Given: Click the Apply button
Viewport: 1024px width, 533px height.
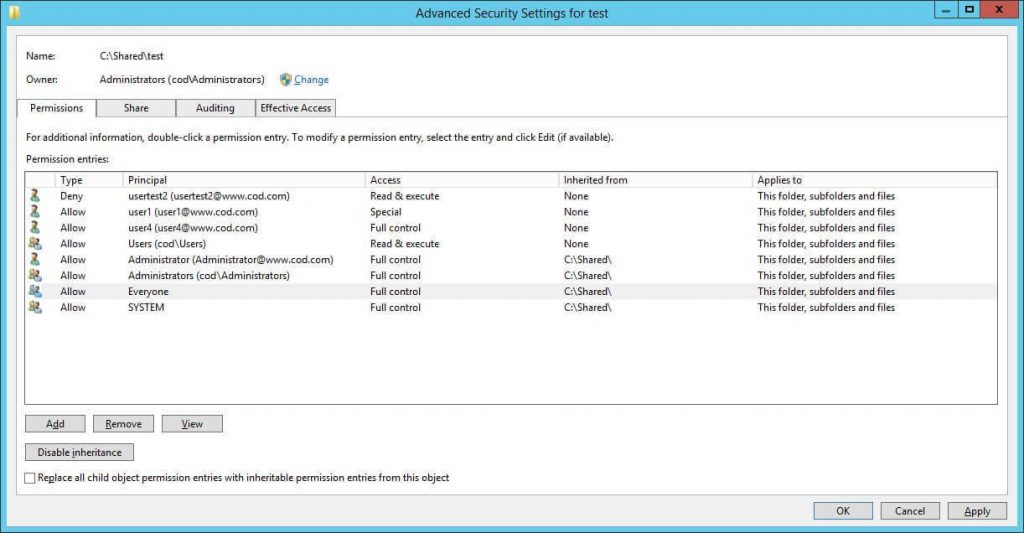Looking at the screenshot, I should [976, 511].
